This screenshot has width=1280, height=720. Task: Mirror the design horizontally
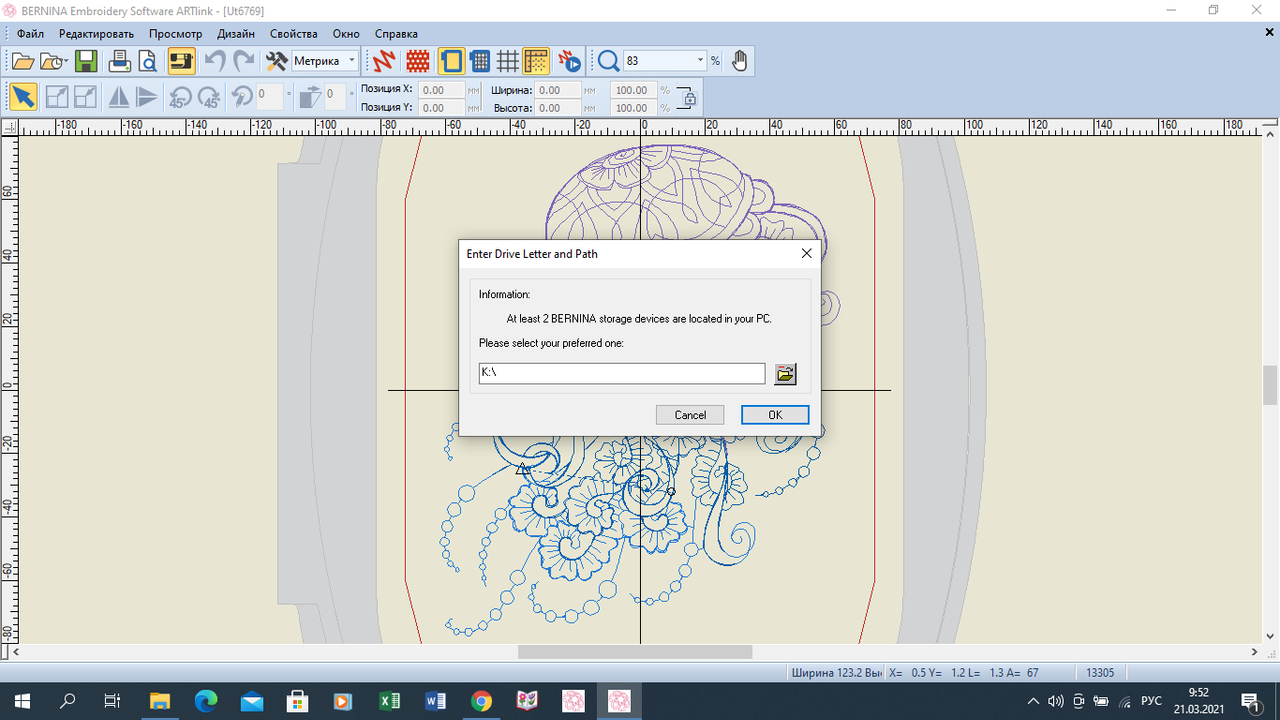[x=119, y=97]
